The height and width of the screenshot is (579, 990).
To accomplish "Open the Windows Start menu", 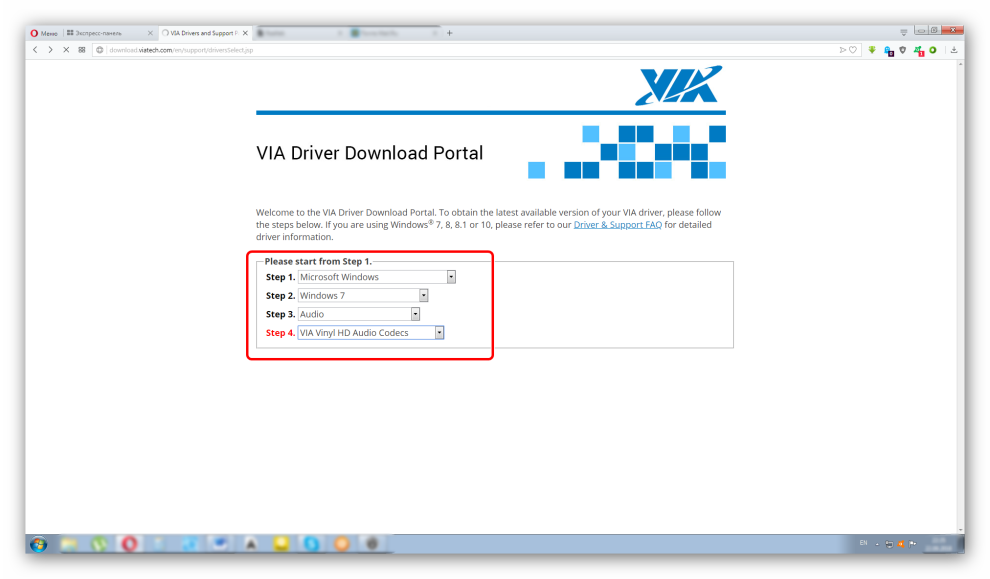I will click(39, 544).
